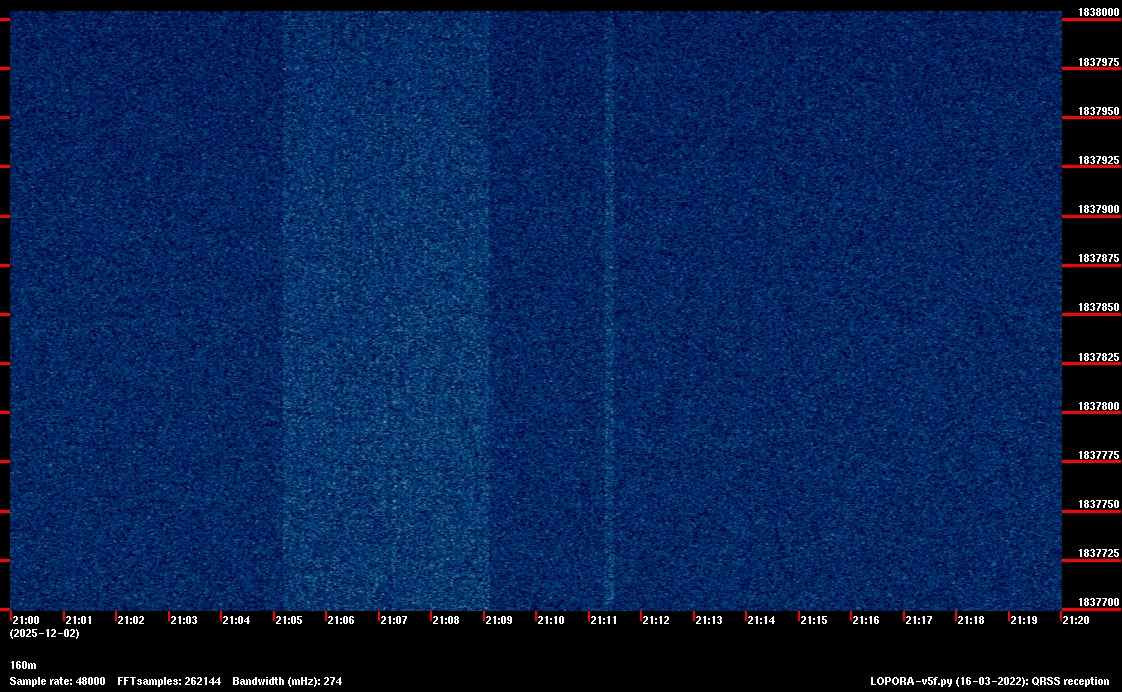Image resolution: width=1122 pixels, height=692 pixels.
Task: Click the 21:15 time label
Action: (x=814, y=620)
